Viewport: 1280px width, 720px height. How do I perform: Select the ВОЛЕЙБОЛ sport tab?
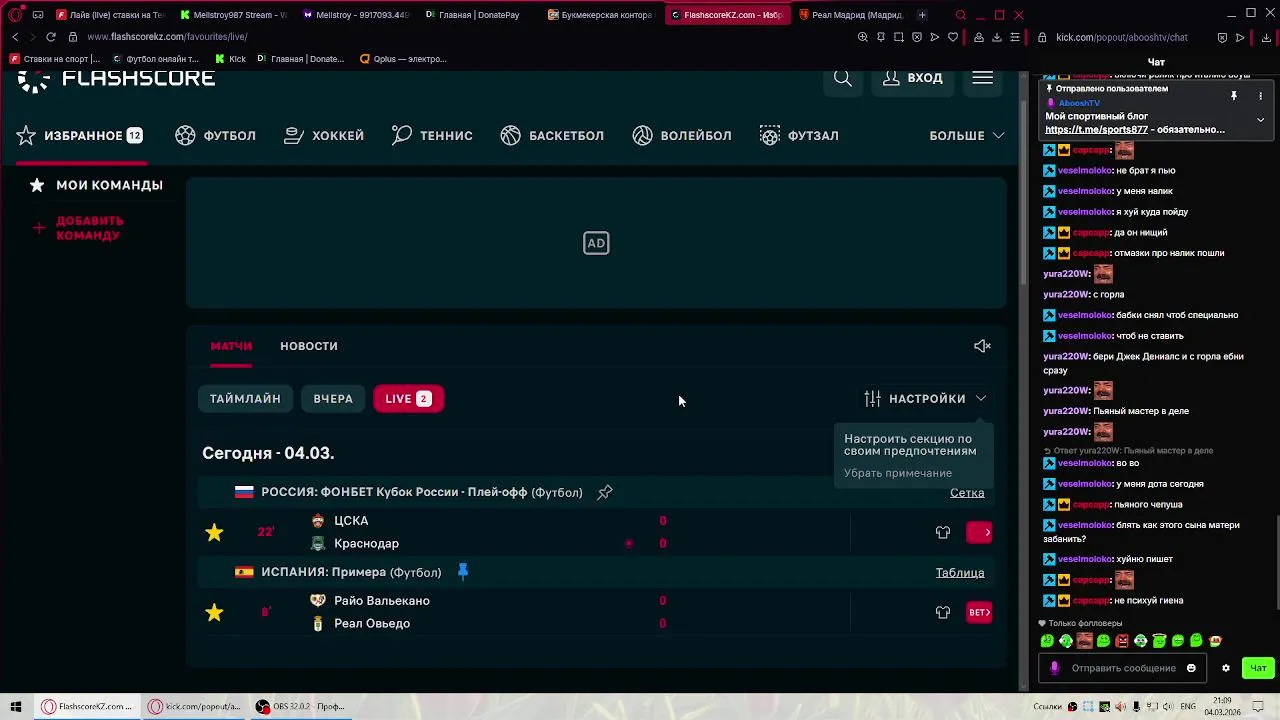[682, 136]
